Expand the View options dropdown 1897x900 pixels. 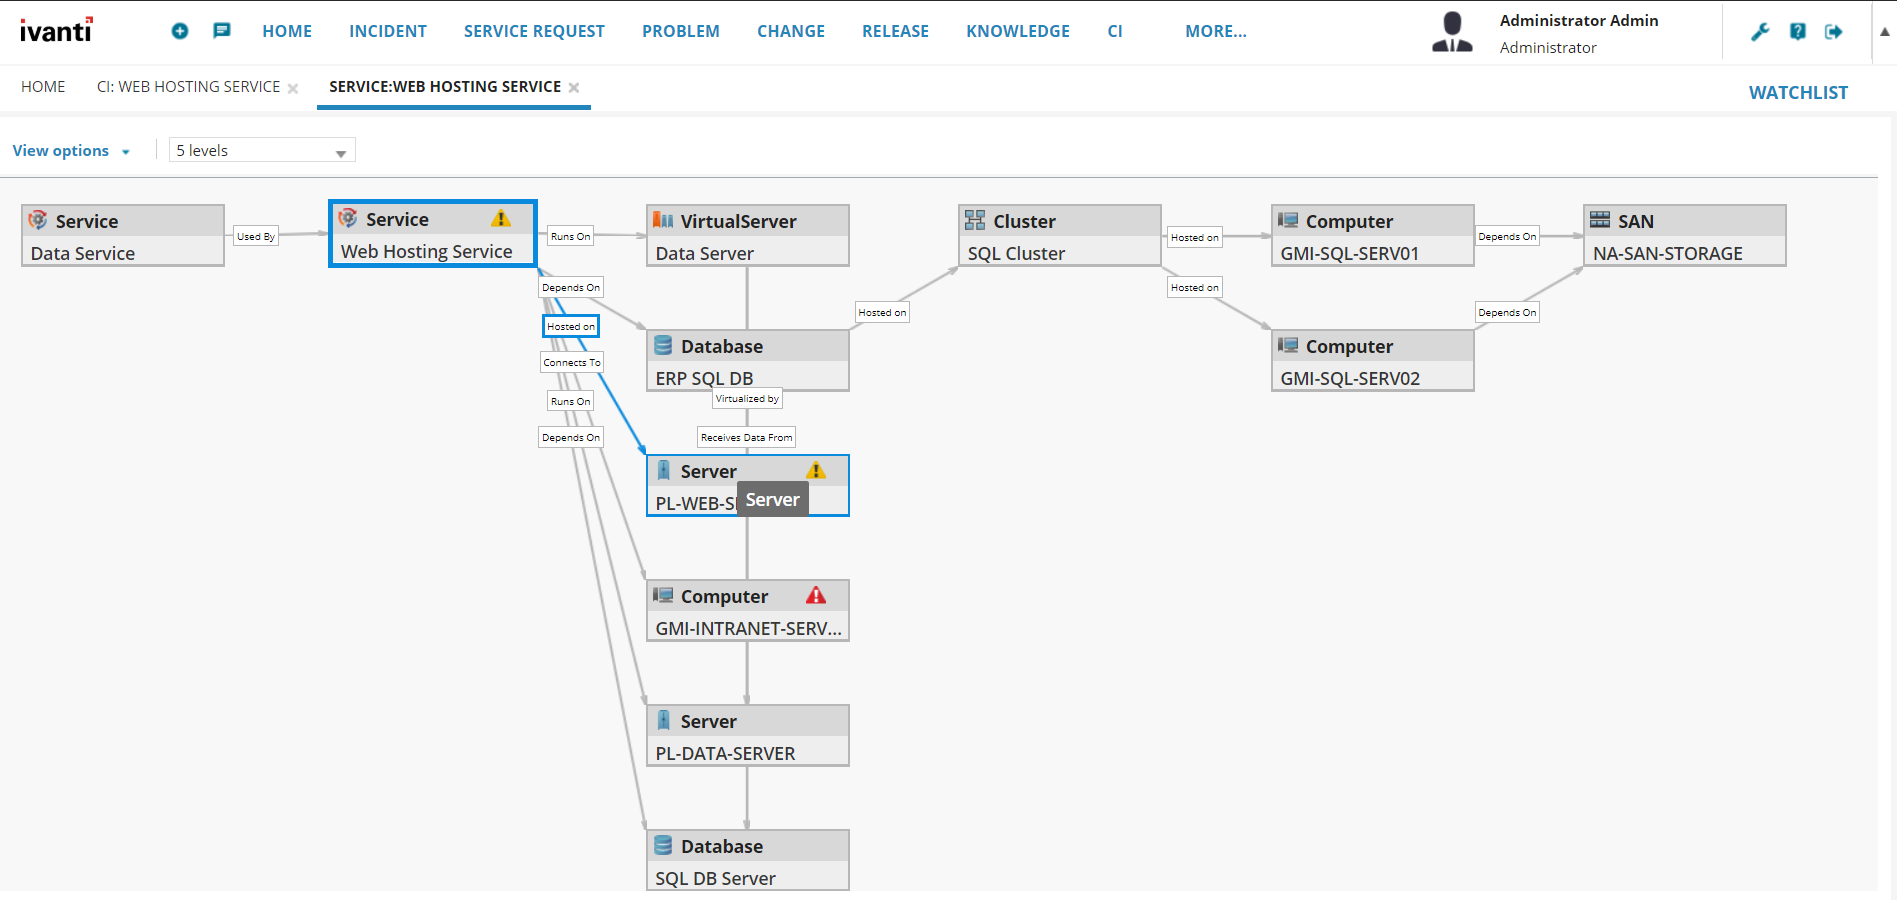tap(71, 151)
